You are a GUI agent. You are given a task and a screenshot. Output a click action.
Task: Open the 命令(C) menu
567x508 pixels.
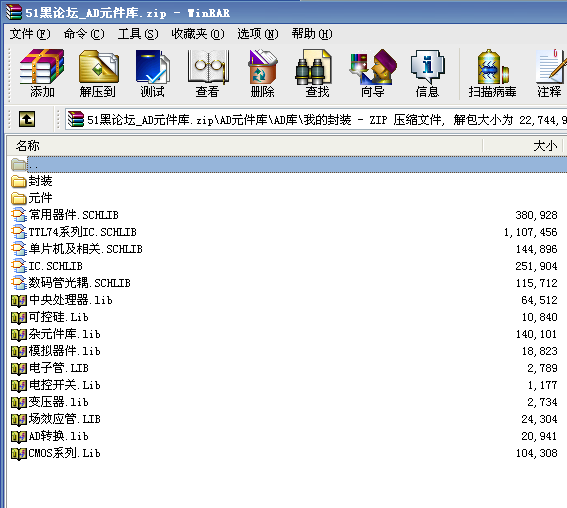pos(84,34)
